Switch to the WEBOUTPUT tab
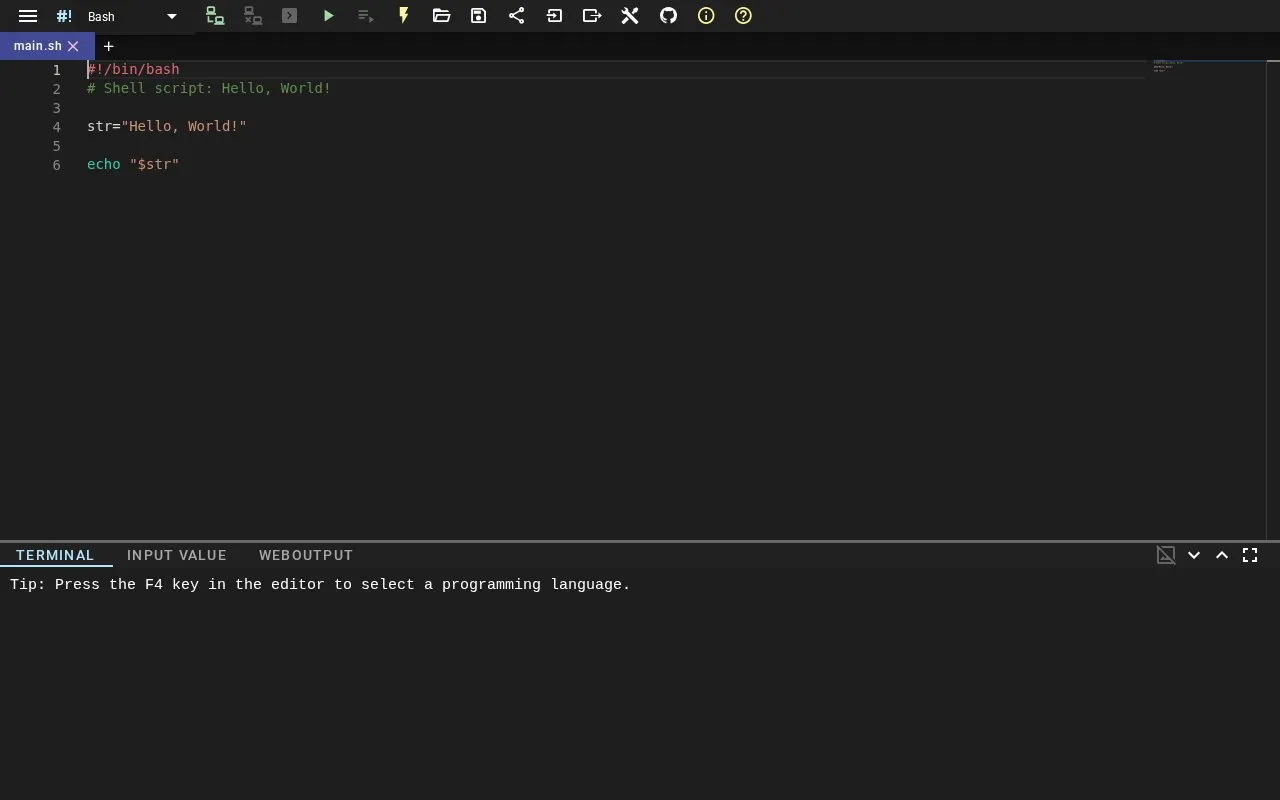Image resolution: width=1280 pixels, height=800 pixels. [x=306, y=555]
